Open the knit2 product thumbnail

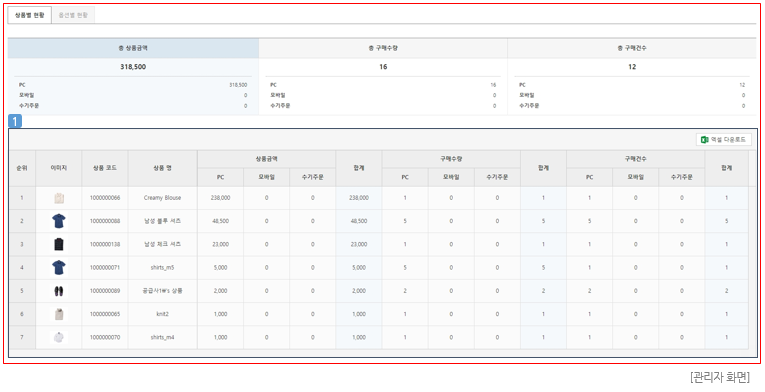(x=59, y=314)
